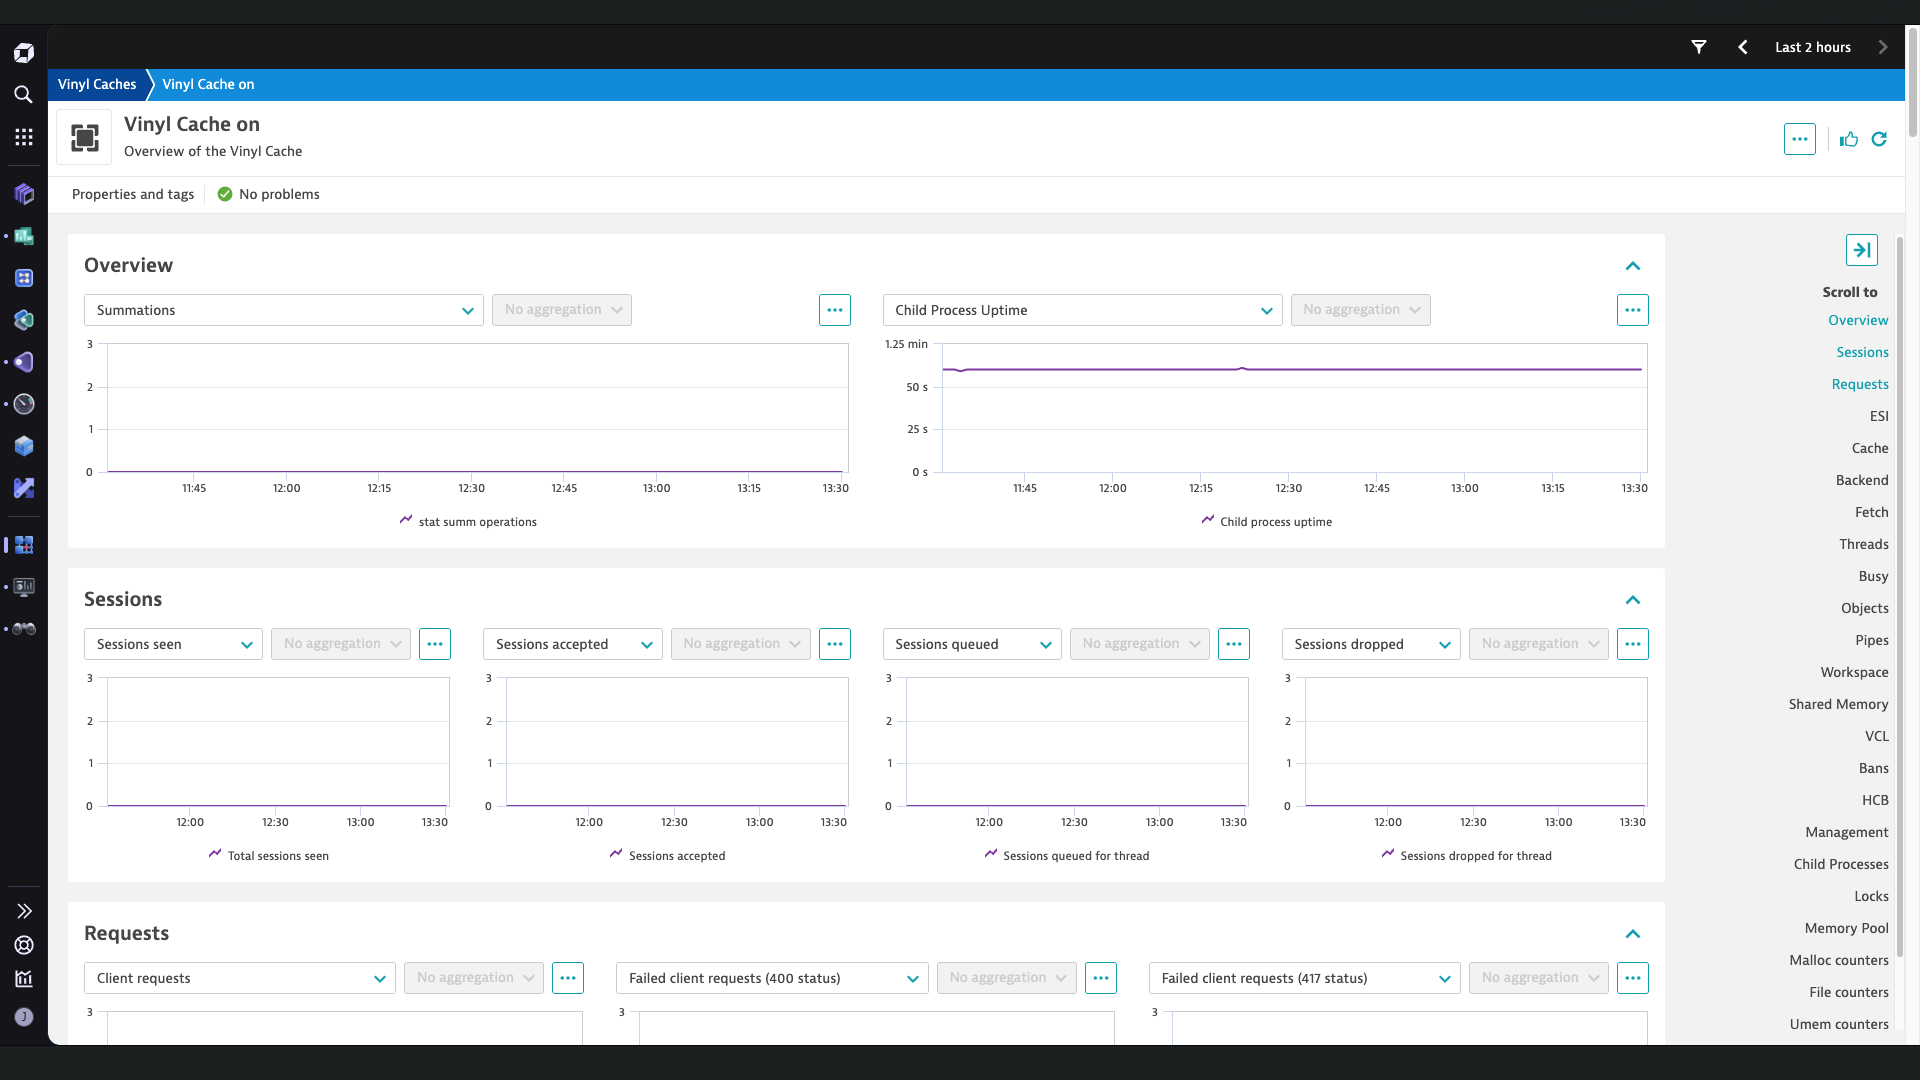Open the Sessions queued dropdown
Image resolution: width=1920 pixels, height=1080 pixels.
[972, 644]
